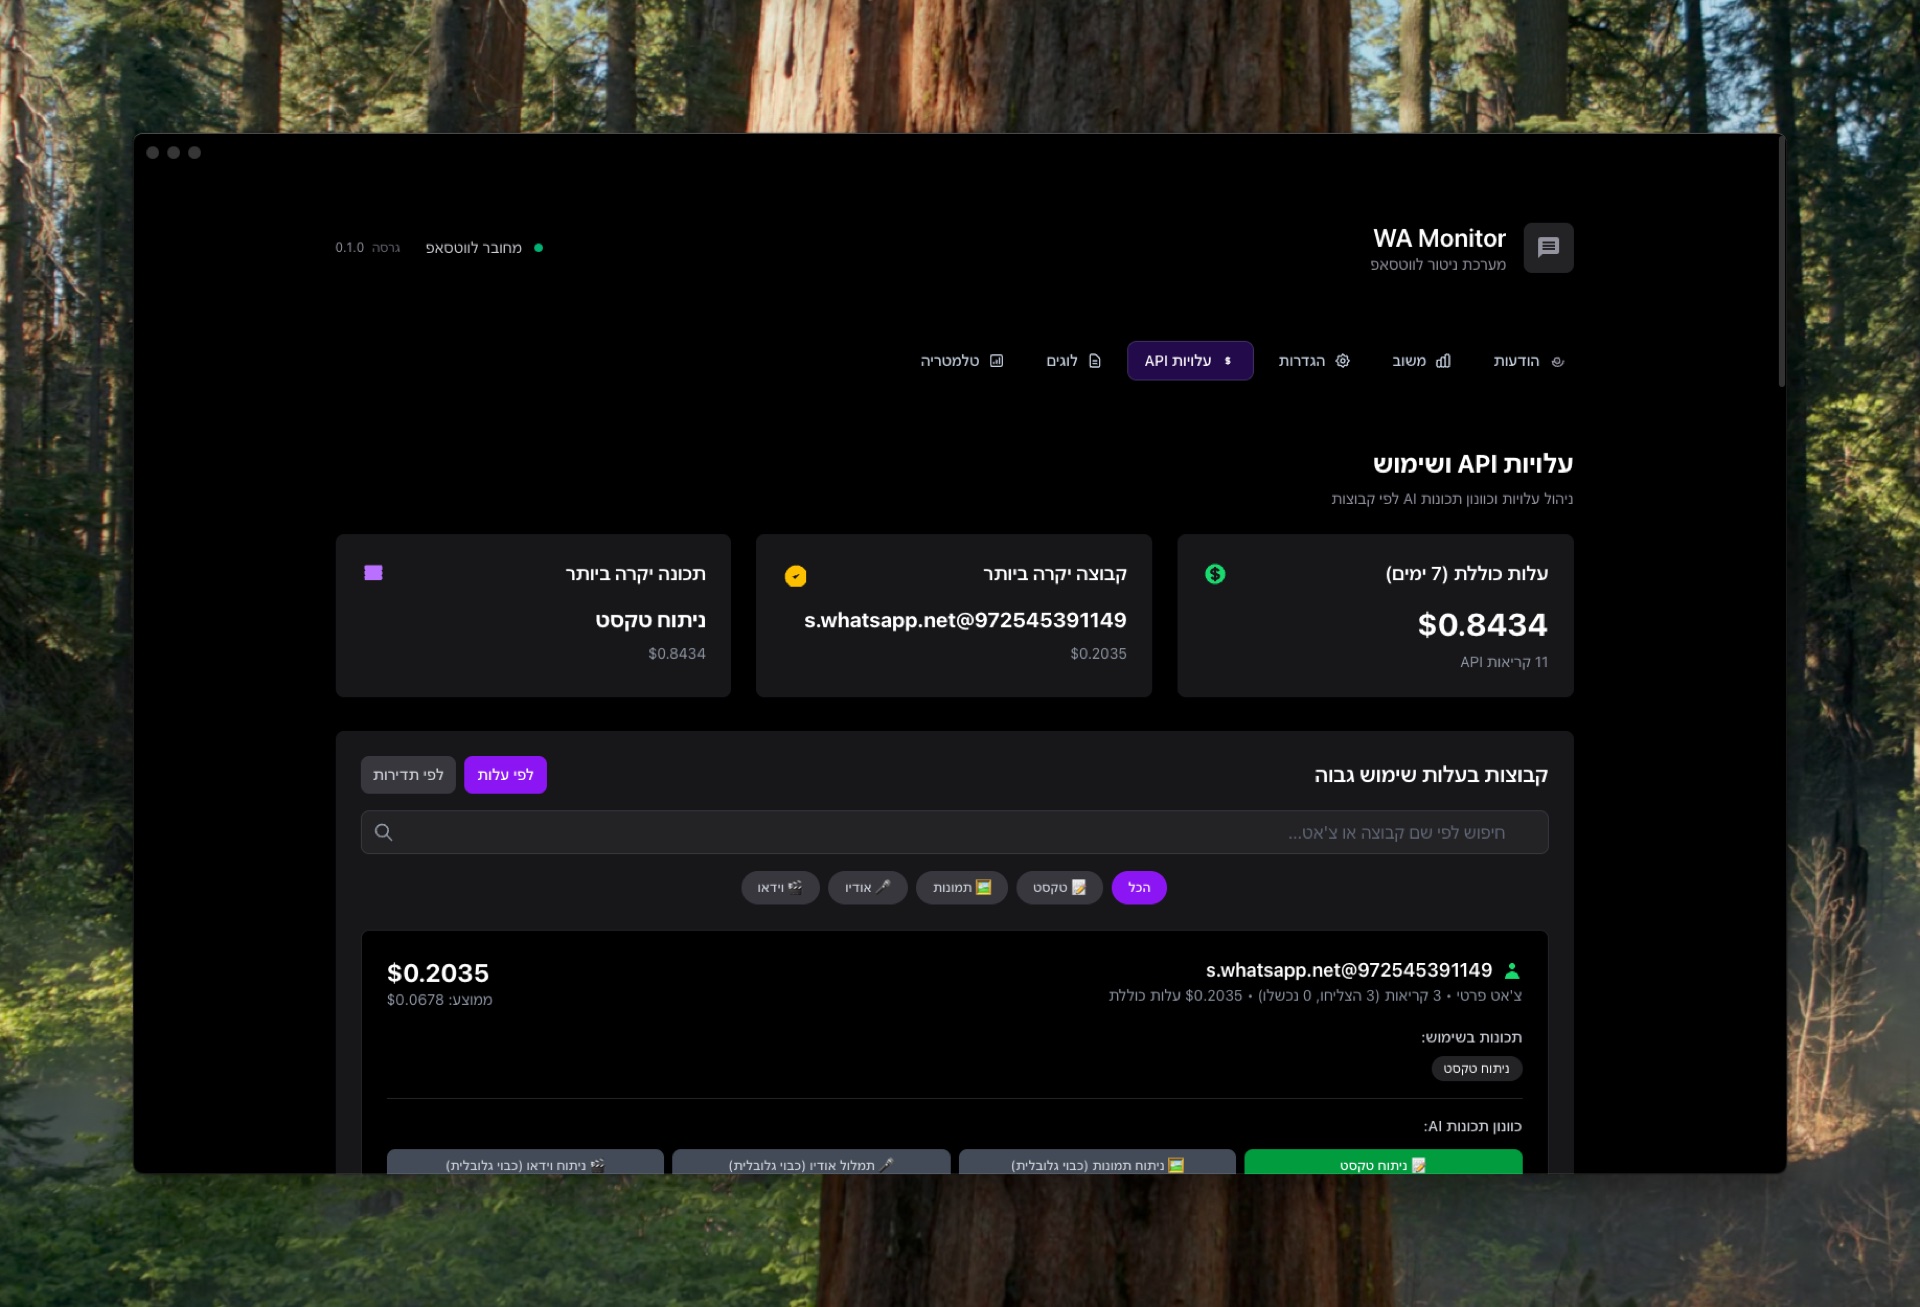The image size is (1920, 1307).
Task: Select the active עלויות API tab
Action: pyautogui.click(x=1189, y=361)
